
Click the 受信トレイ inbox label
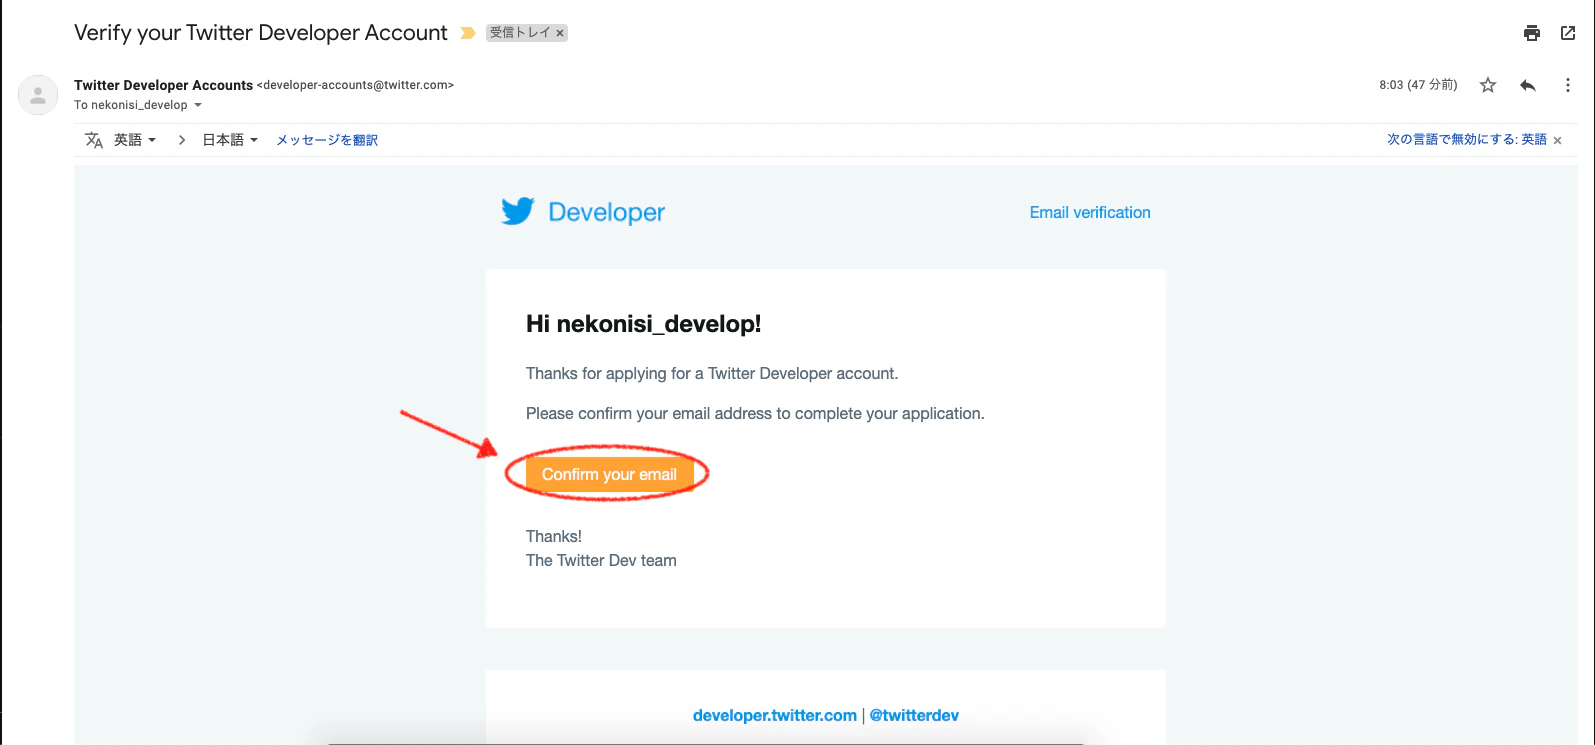tap(520, 33)
